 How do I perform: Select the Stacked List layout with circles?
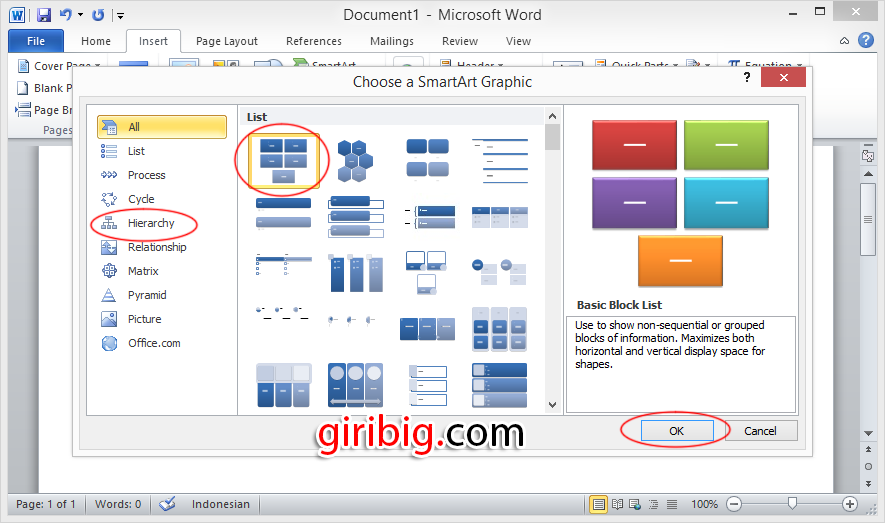coord(500,272)
